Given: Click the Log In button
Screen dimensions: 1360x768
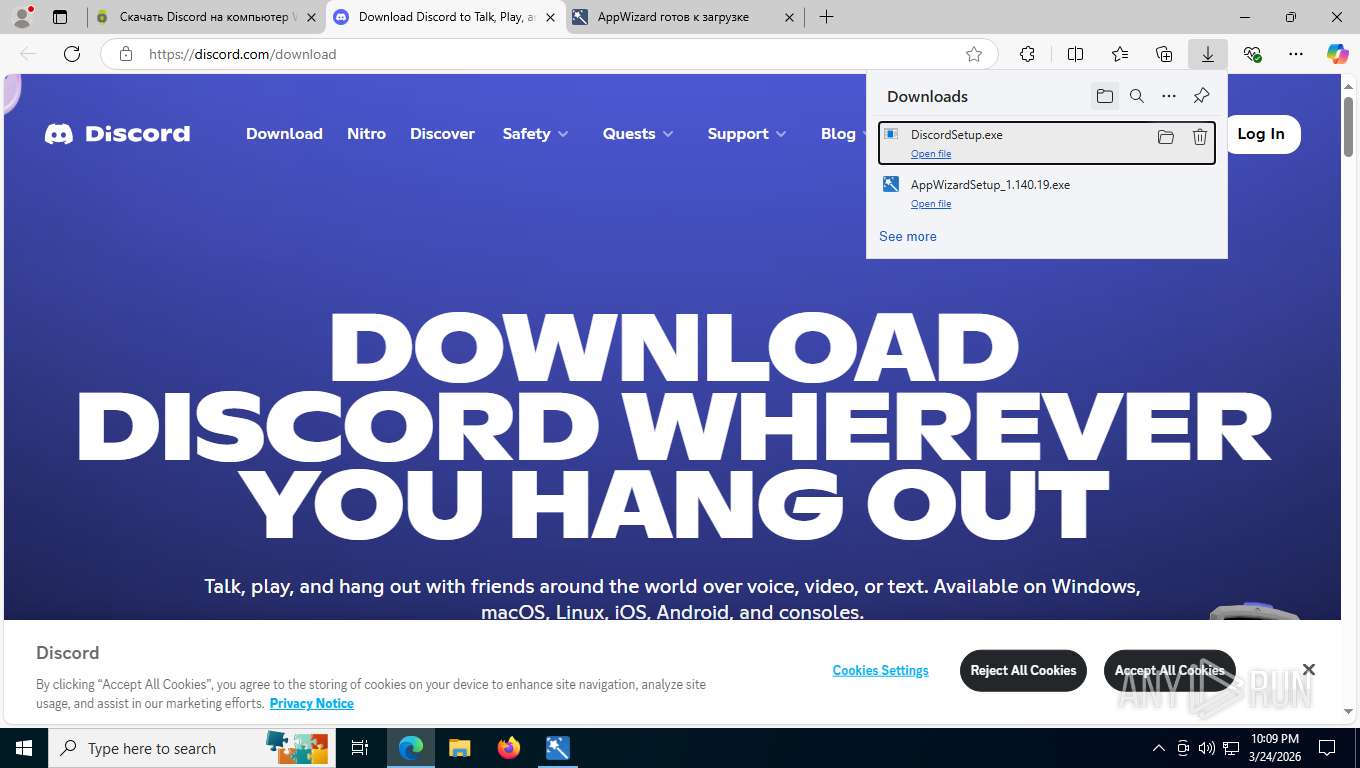Looking at the screenshot, I should pyautogui.click(x=1261, y=134).
